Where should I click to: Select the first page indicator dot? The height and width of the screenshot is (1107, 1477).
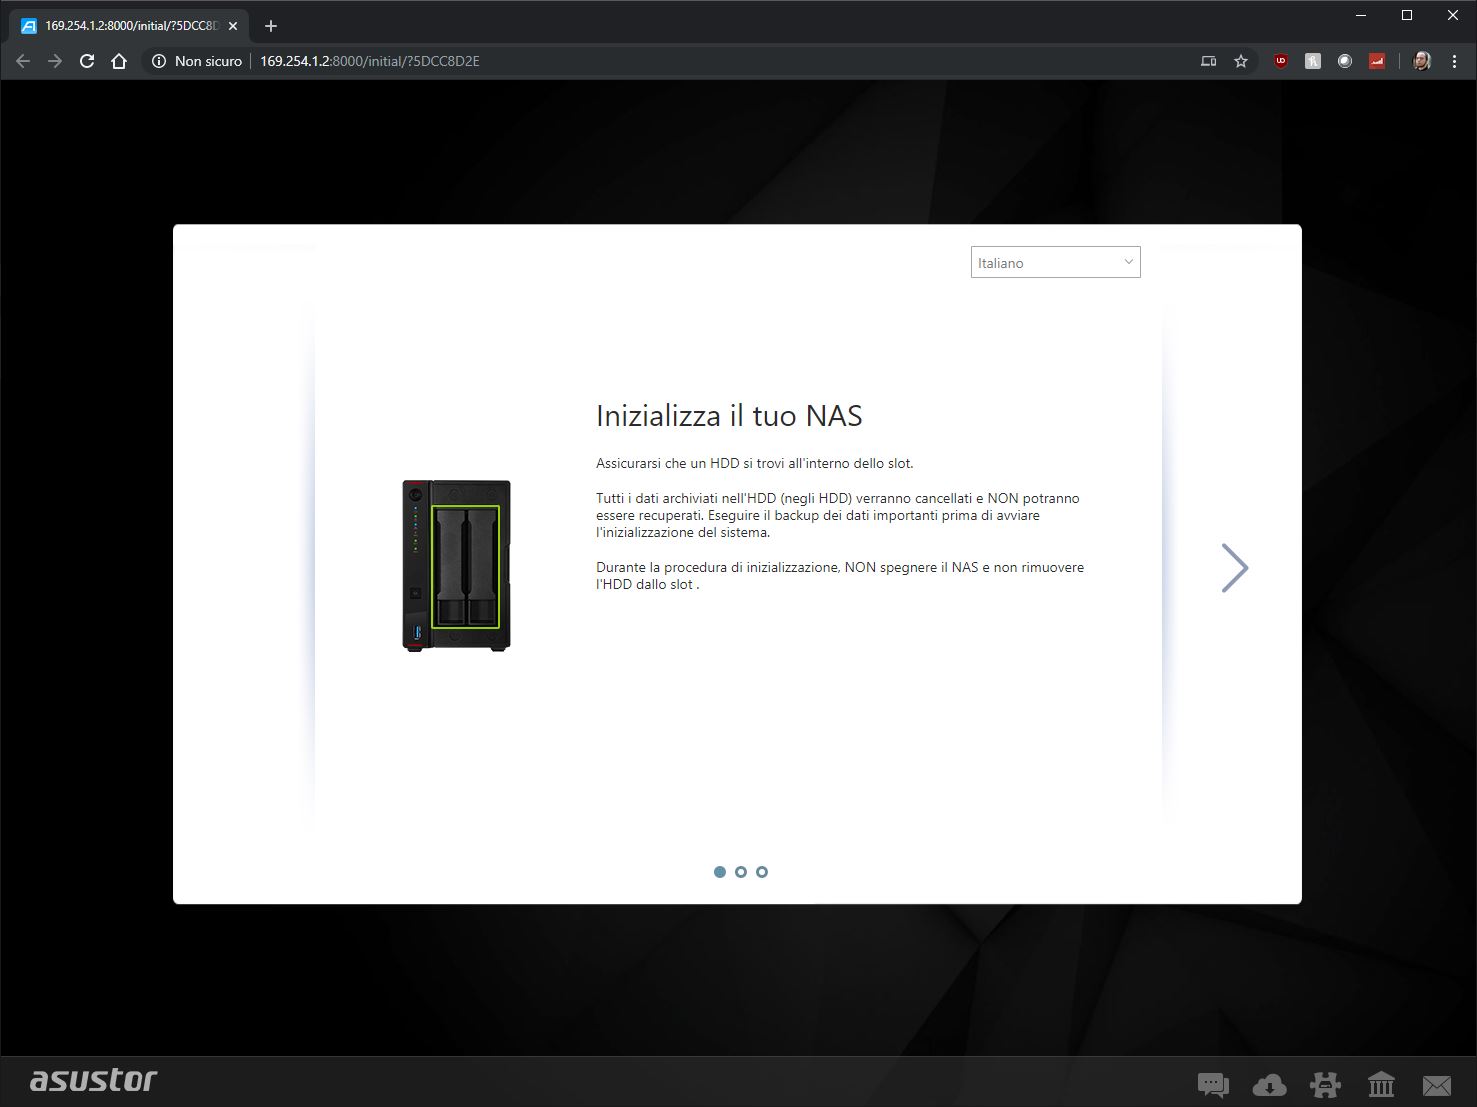coord(720,872)
